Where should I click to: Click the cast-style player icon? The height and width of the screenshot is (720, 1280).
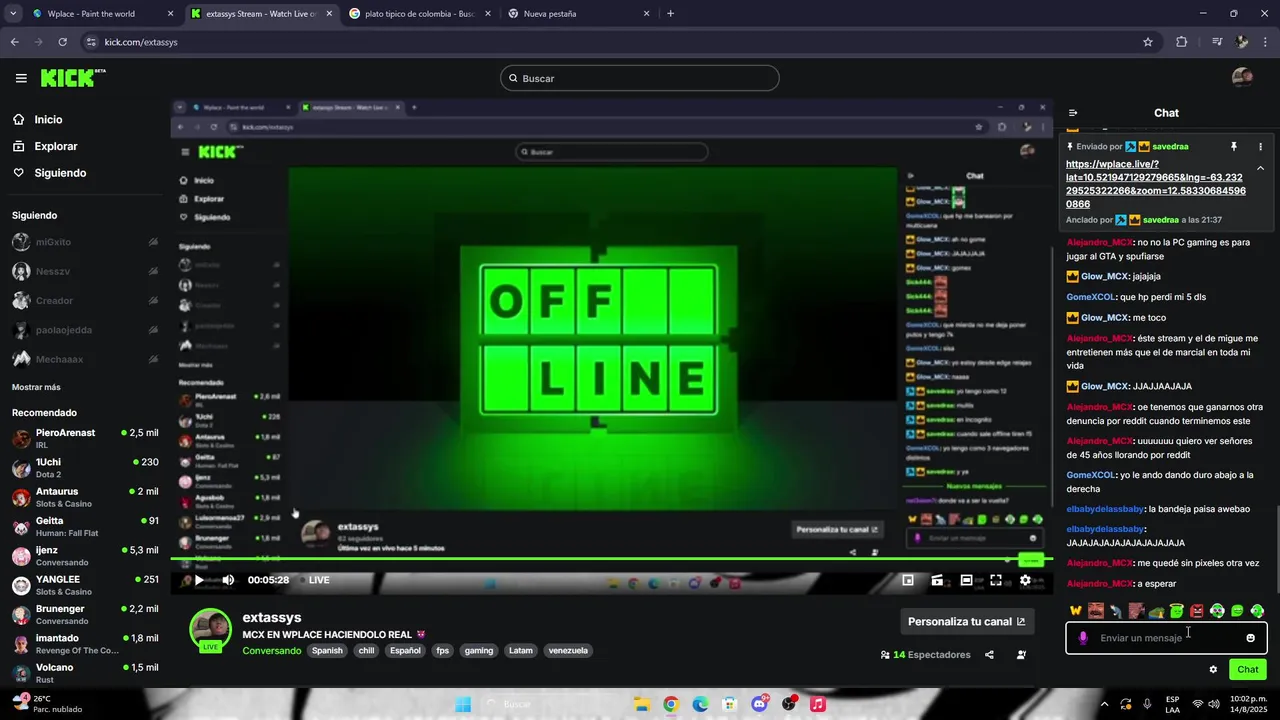pos(937,580)
